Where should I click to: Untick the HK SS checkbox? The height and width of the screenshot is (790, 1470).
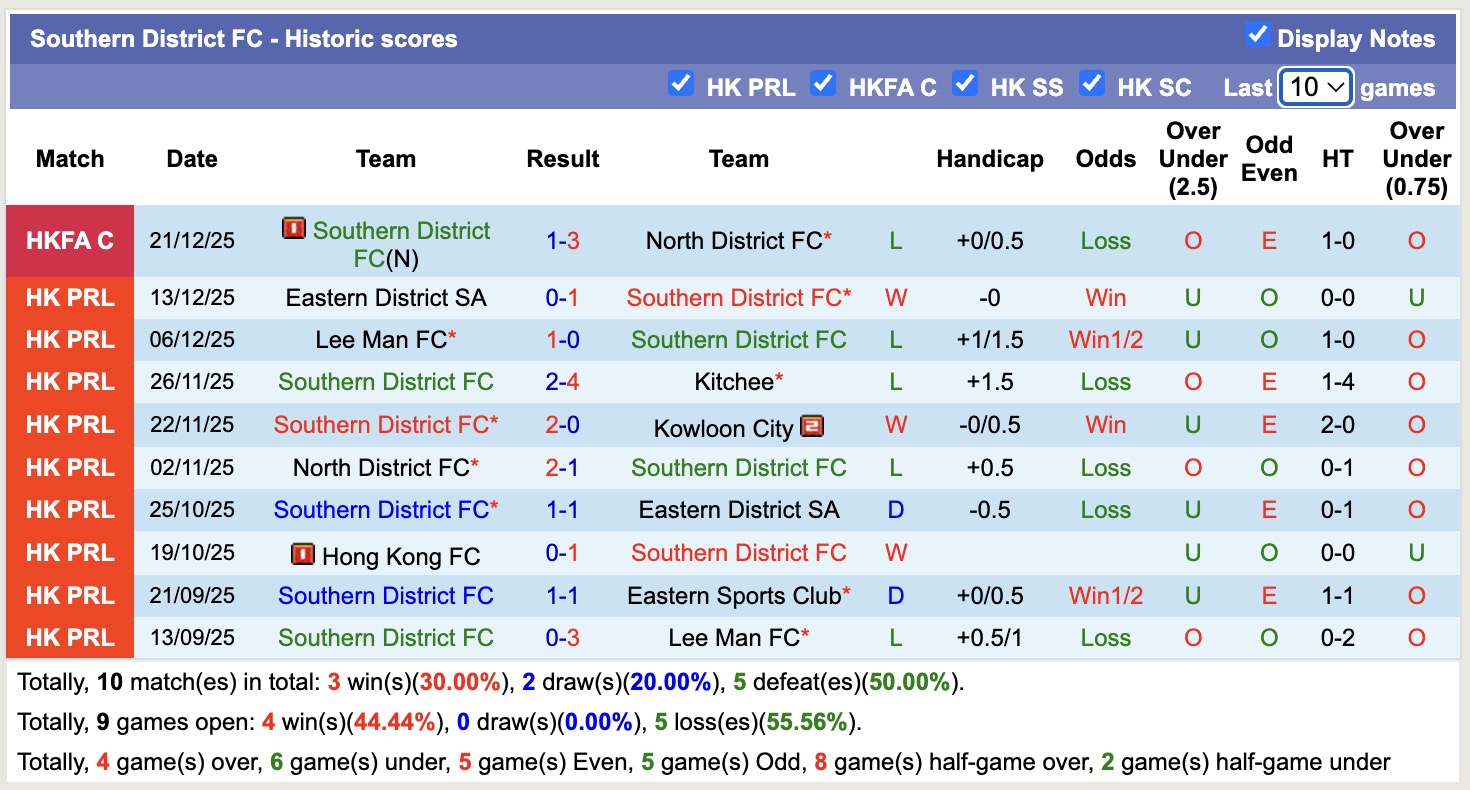pyautogui.click(x=965, y=84)
